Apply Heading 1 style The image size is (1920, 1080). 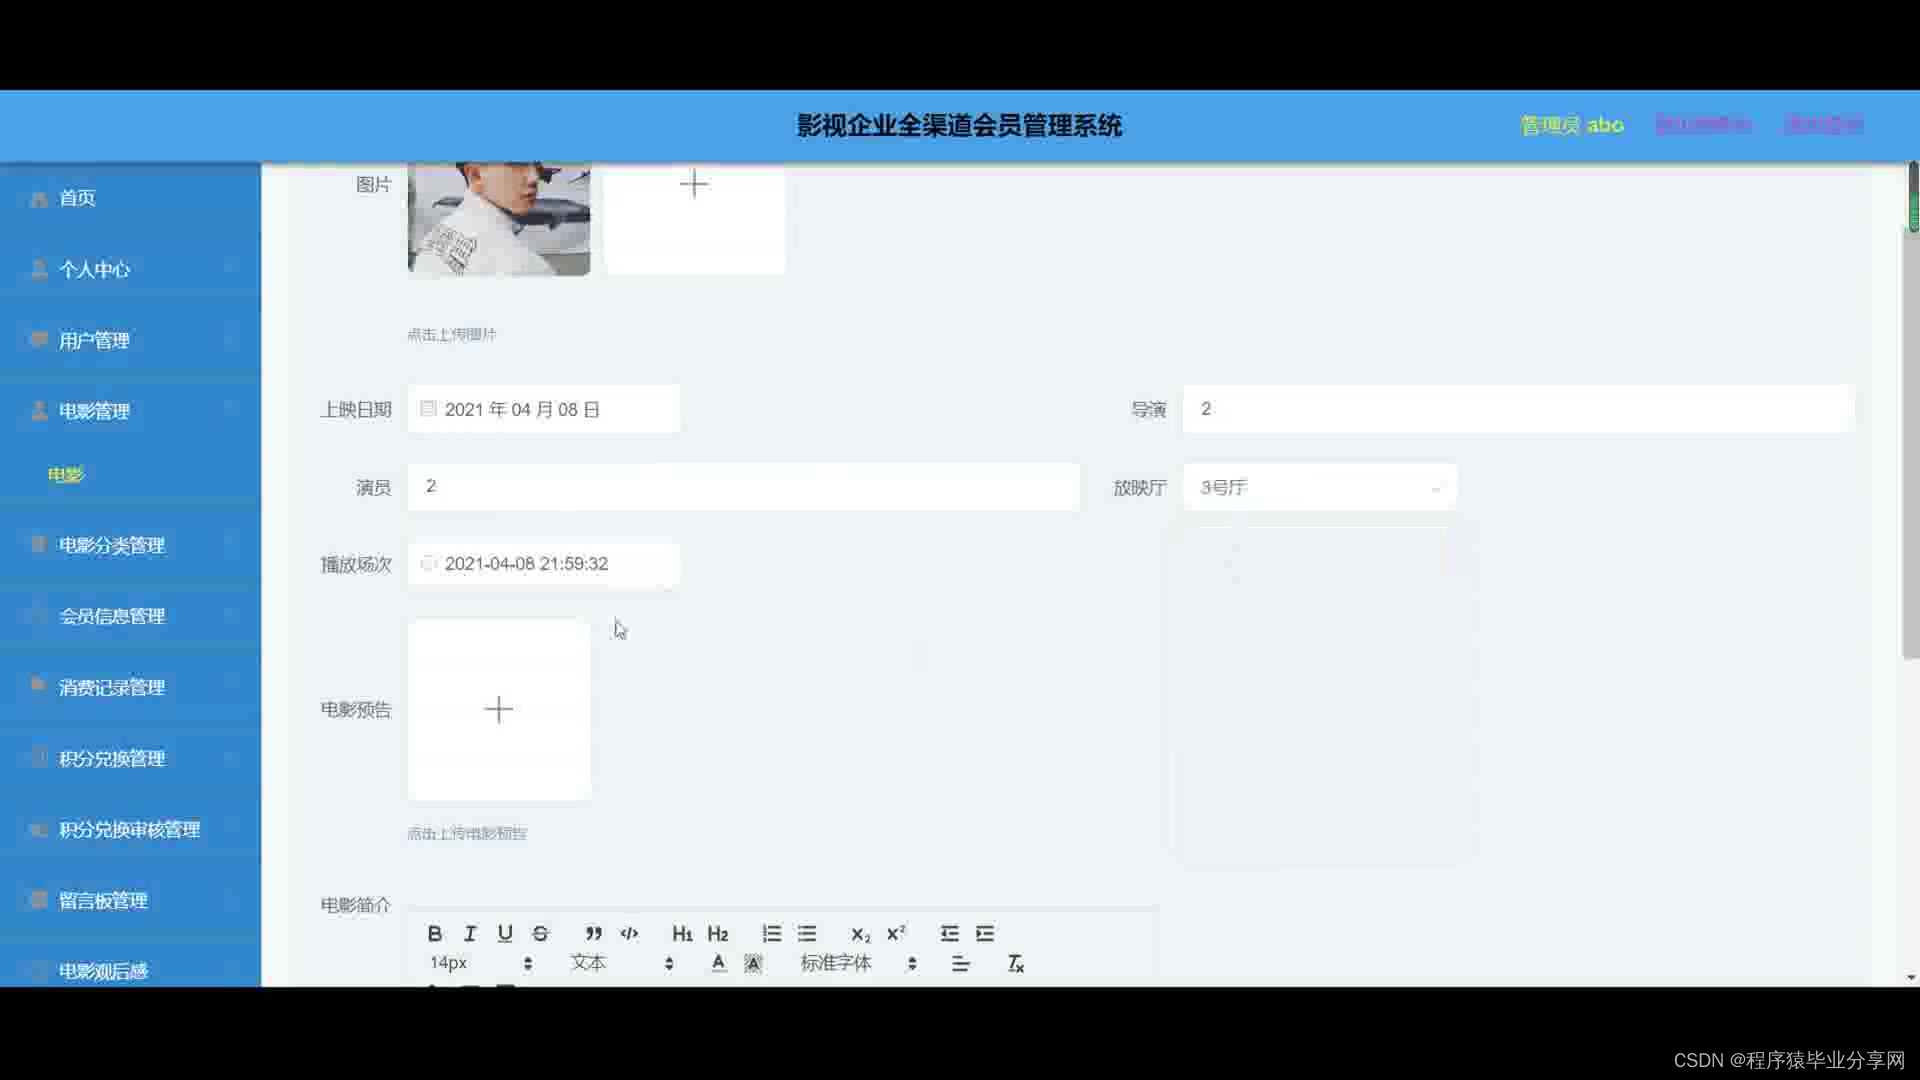[x=682, y=933]
